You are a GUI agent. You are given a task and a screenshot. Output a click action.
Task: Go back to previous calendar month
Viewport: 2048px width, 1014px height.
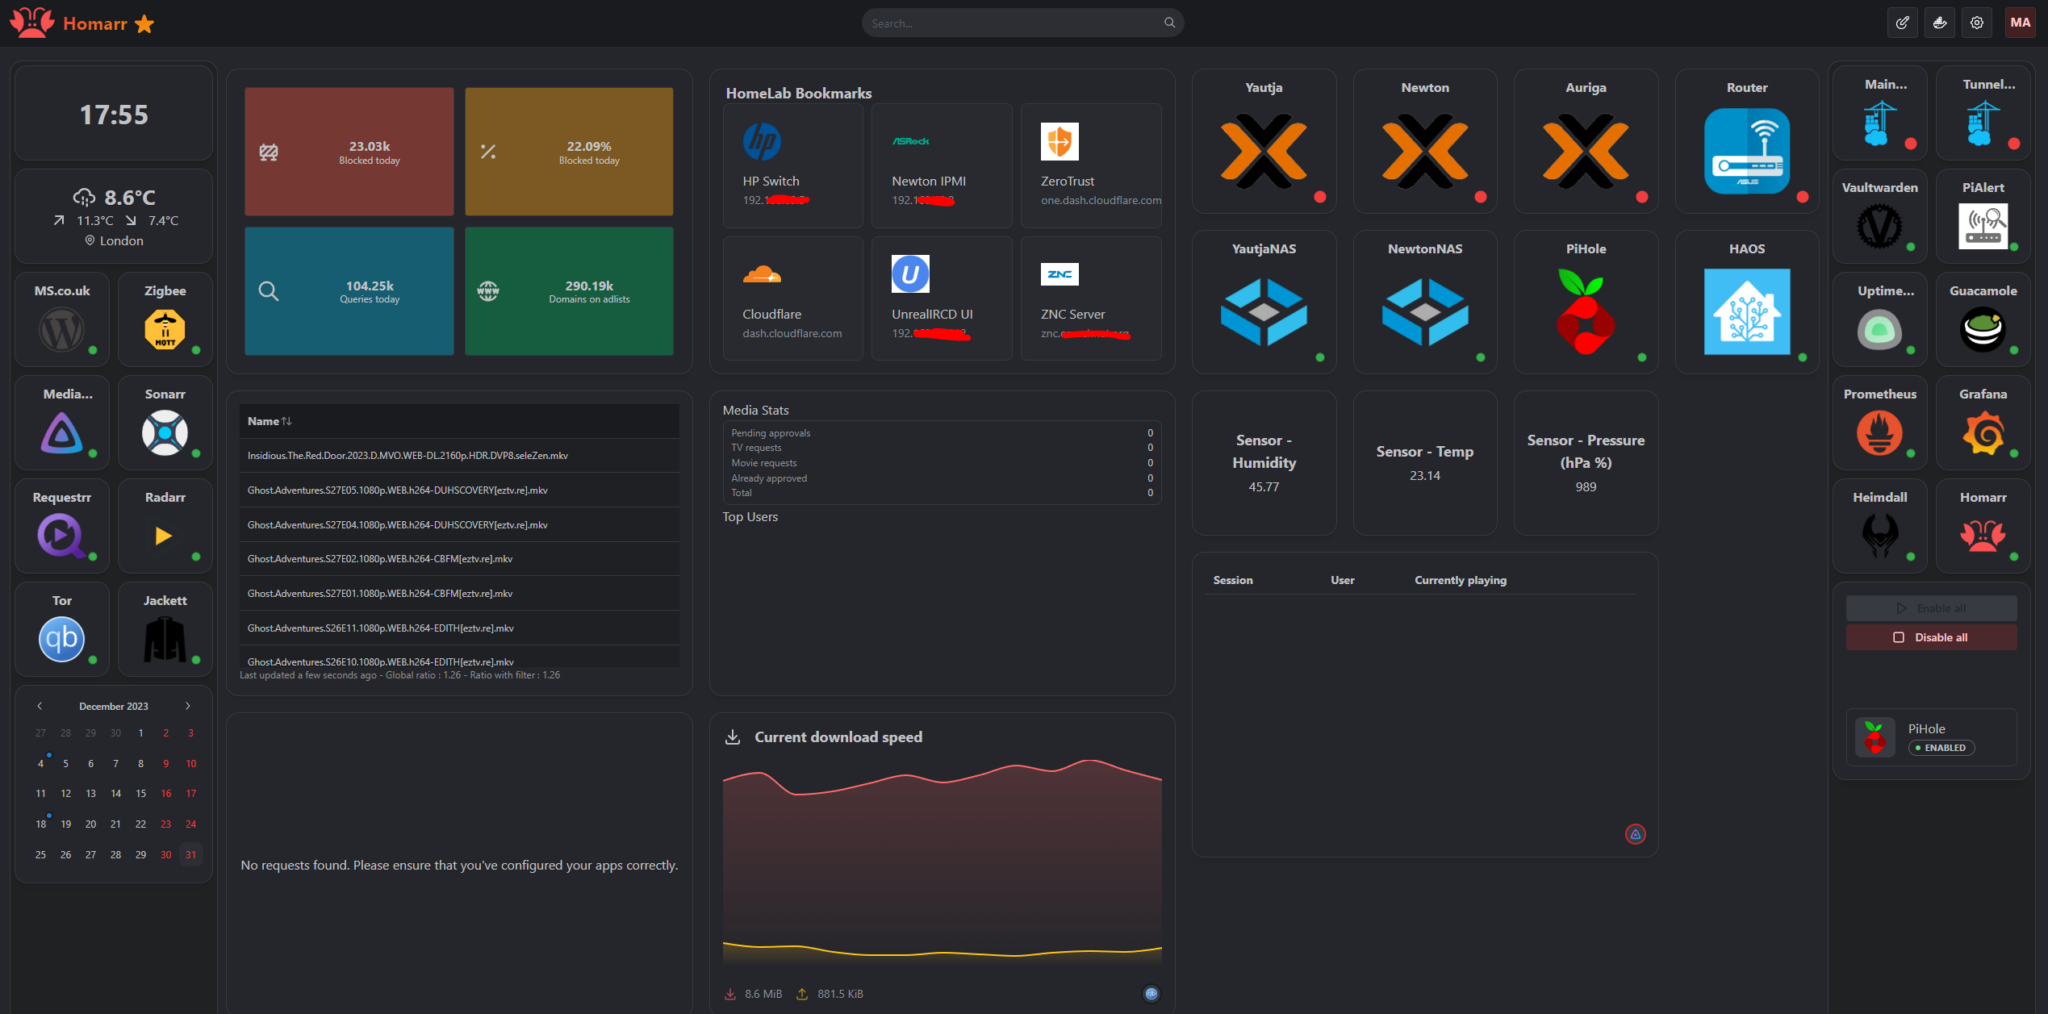coord(39,705)
